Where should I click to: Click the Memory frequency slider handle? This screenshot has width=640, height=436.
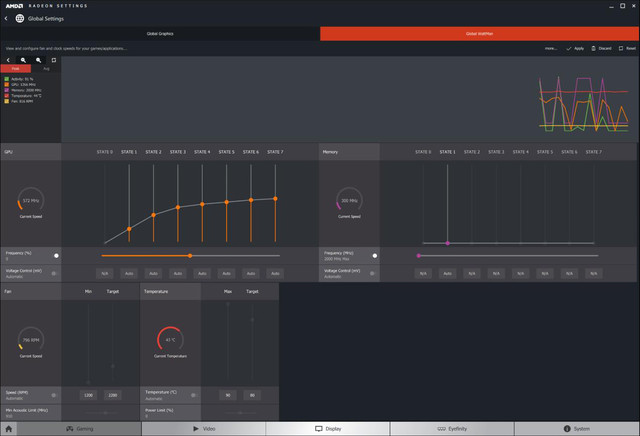(x=418, y=256)
